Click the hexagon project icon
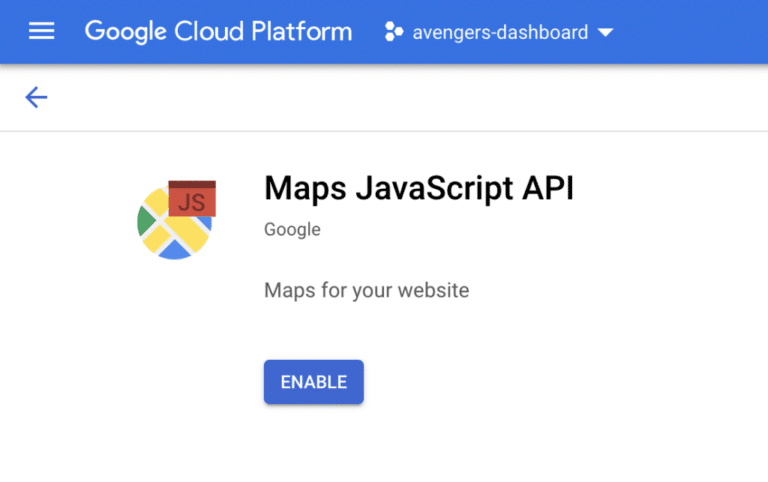 click(394, 32)
